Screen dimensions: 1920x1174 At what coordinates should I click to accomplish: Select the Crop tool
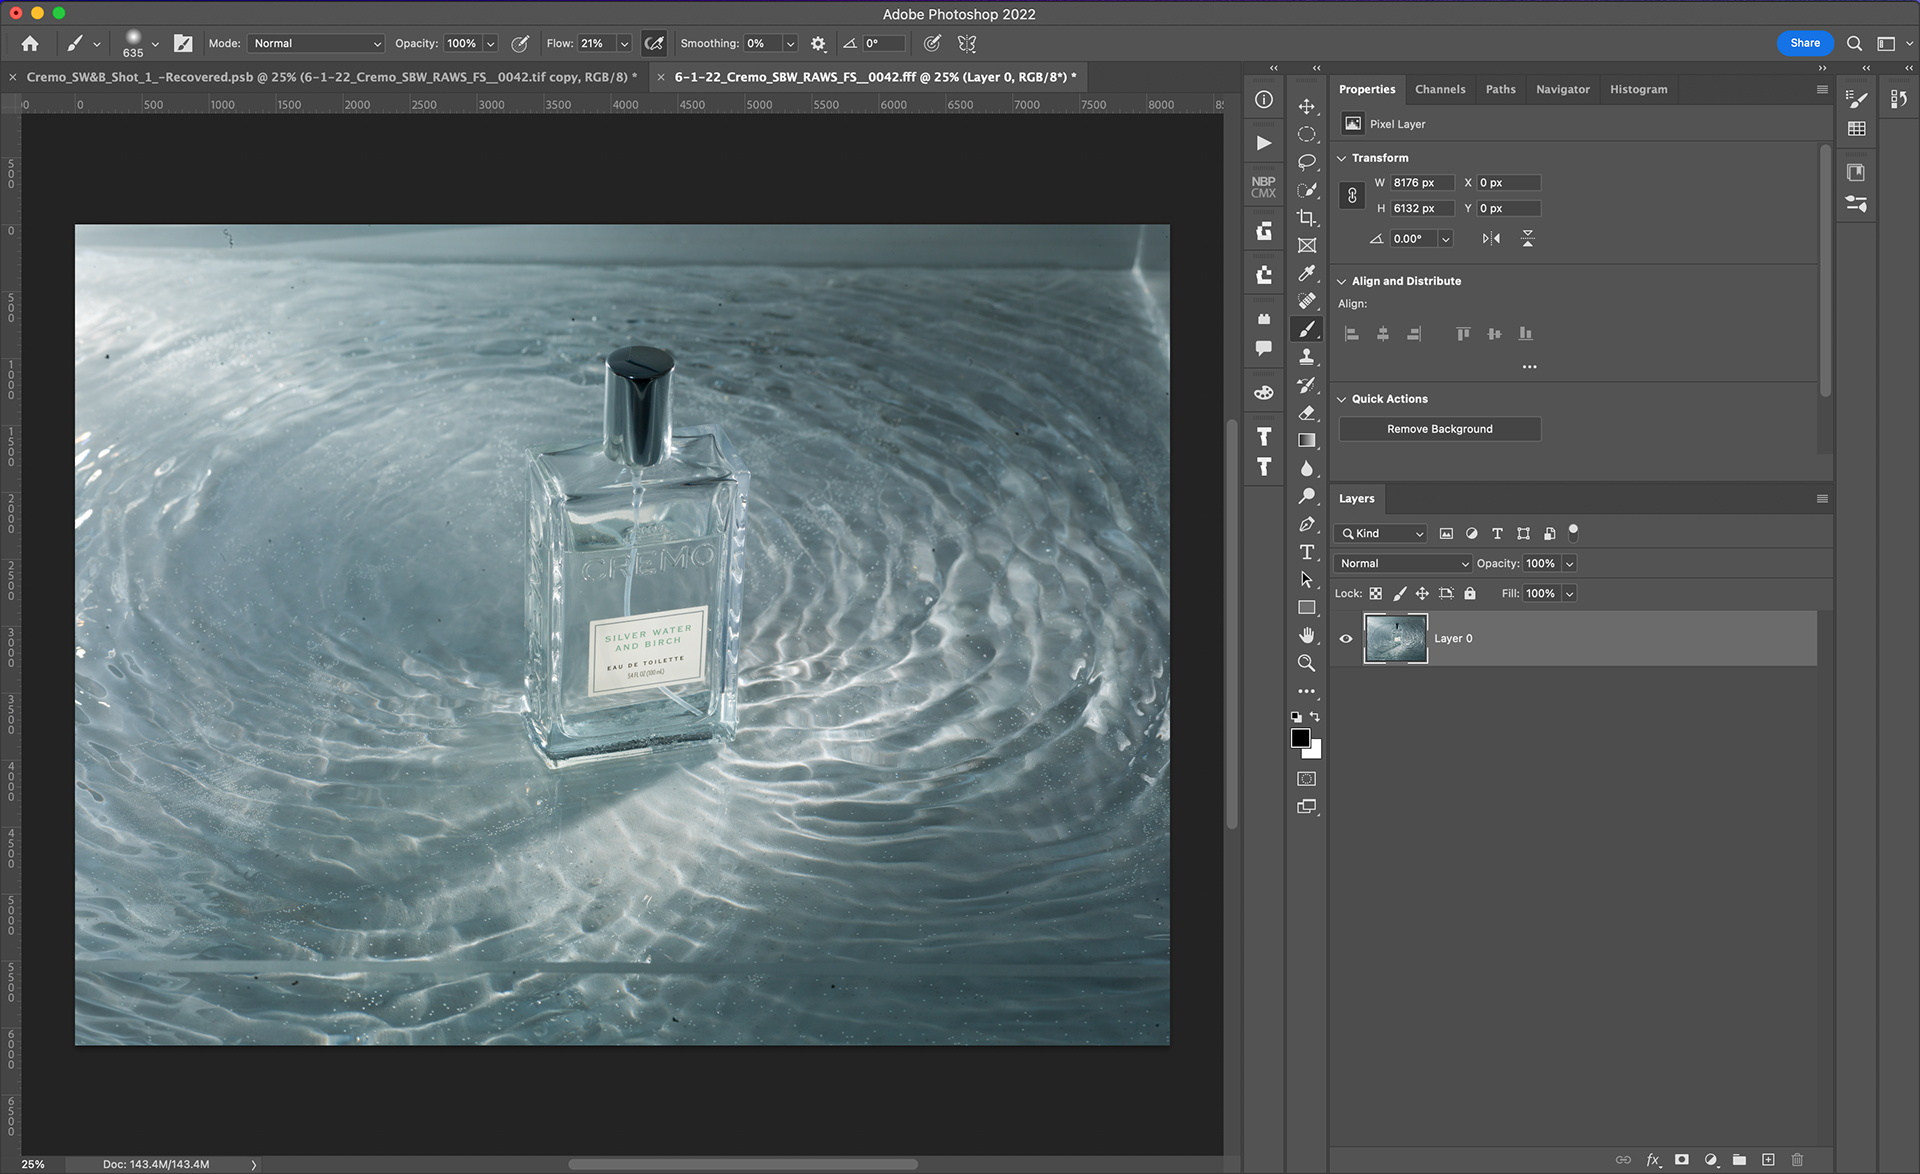[x=1306, y=218]
